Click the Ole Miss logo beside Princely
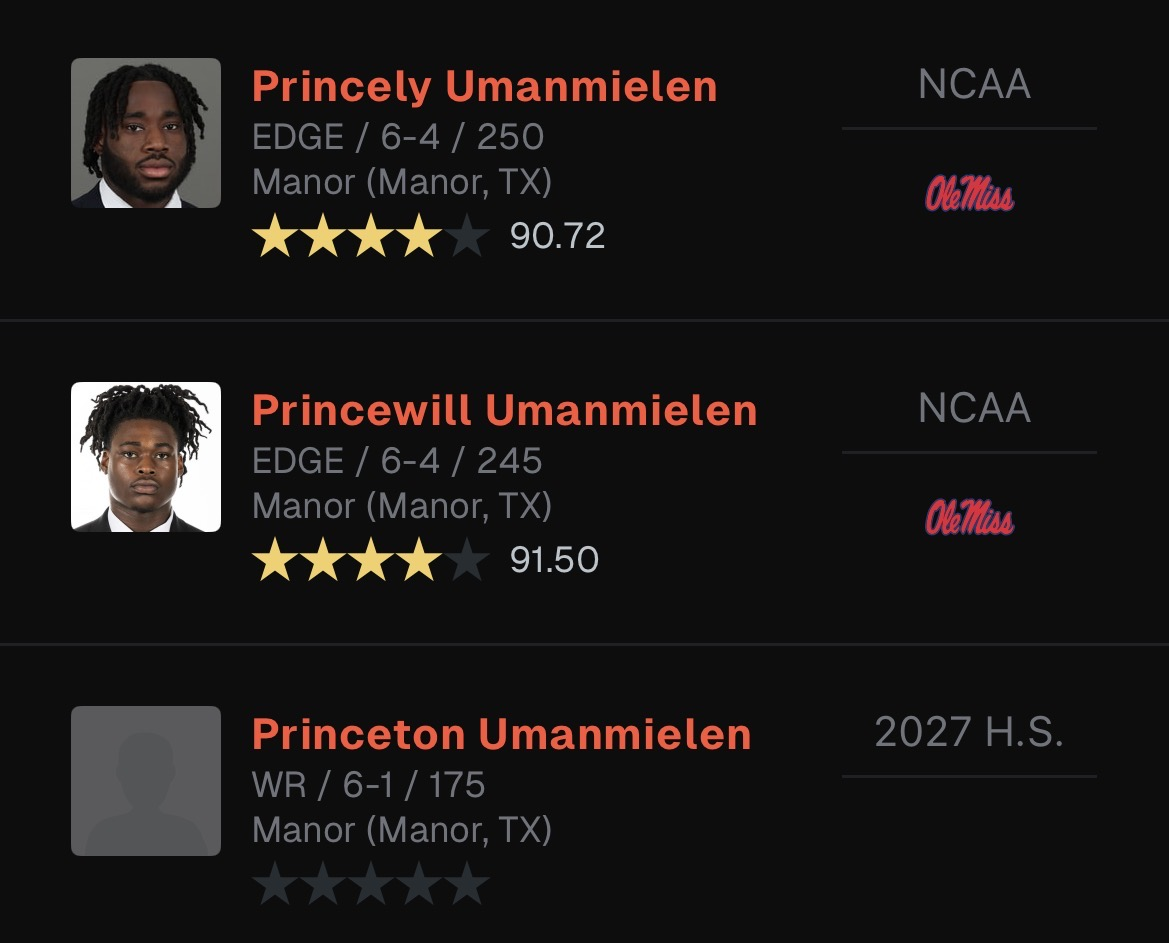This screenshot has height=943, width=1169. click(x=969, y=193)
